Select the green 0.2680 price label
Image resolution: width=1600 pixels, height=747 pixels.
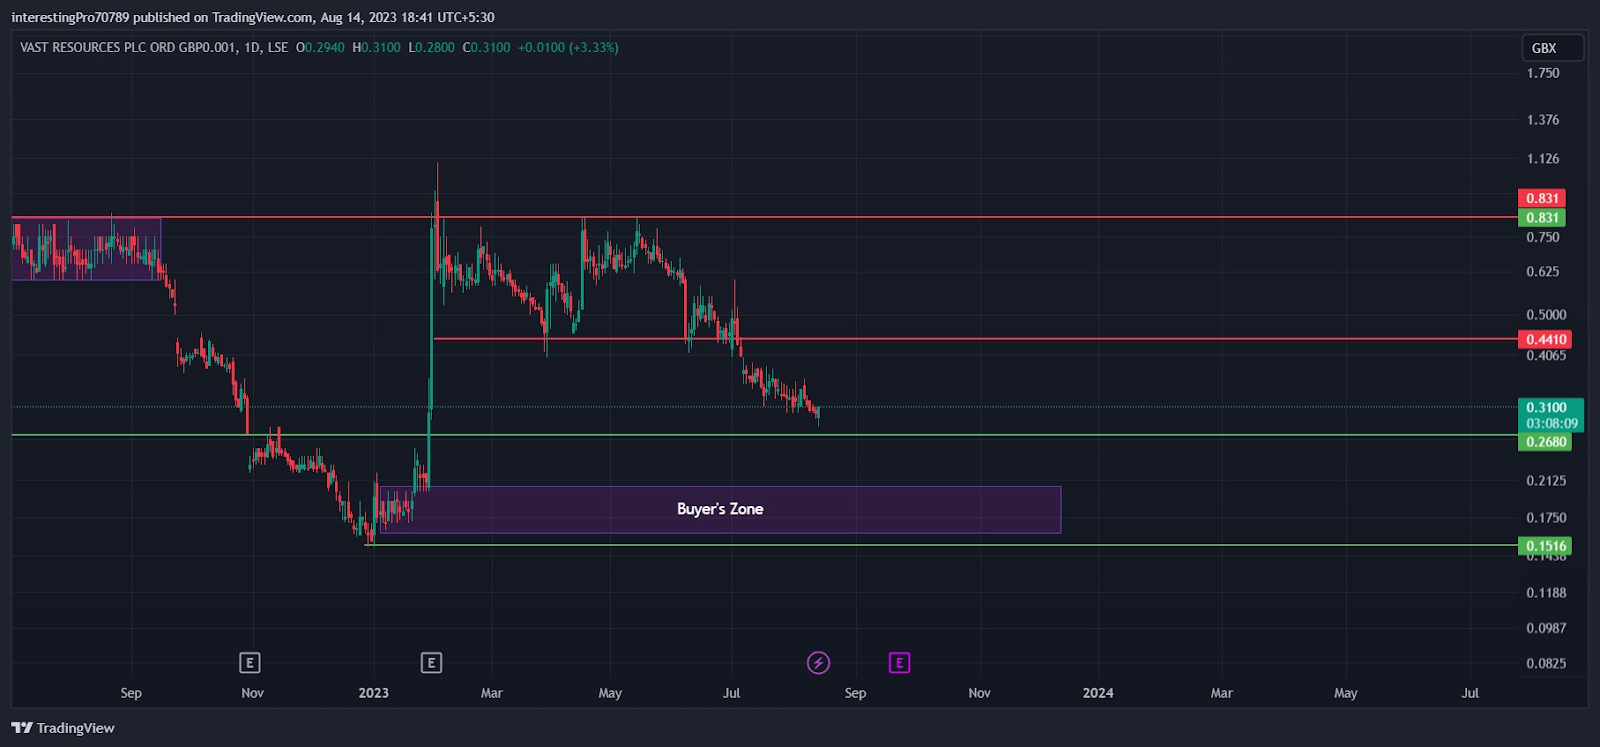[x=1545, y=442]
